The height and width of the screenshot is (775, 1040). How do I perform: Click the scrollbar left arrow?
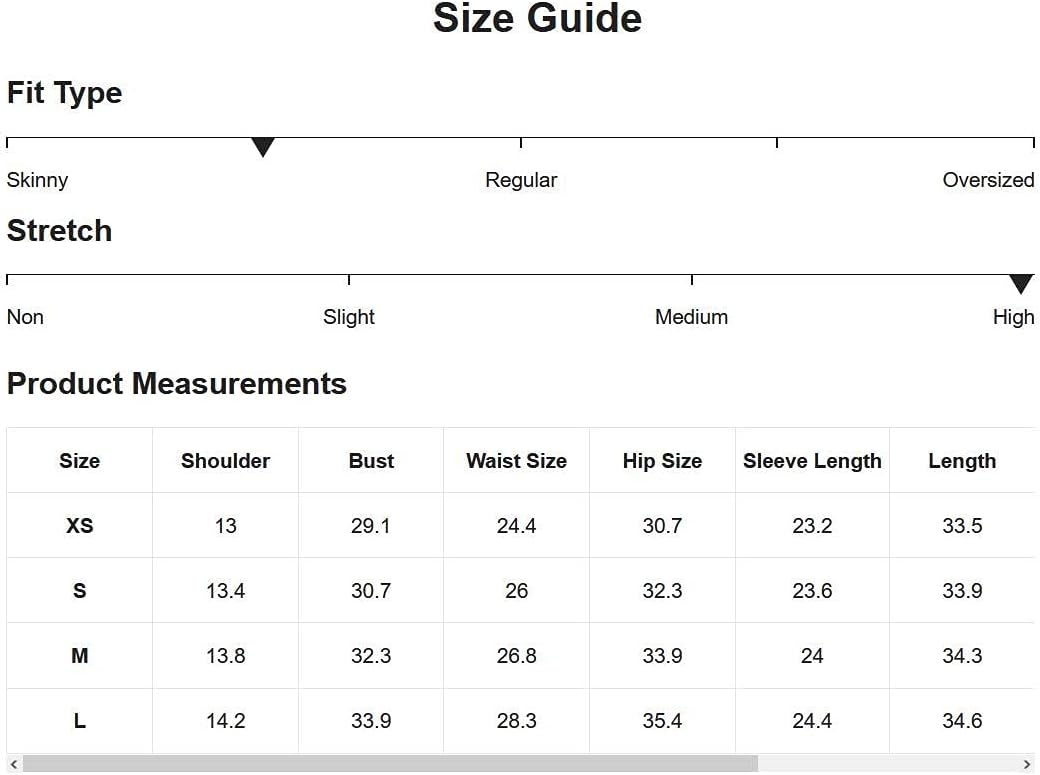(13, 764)
